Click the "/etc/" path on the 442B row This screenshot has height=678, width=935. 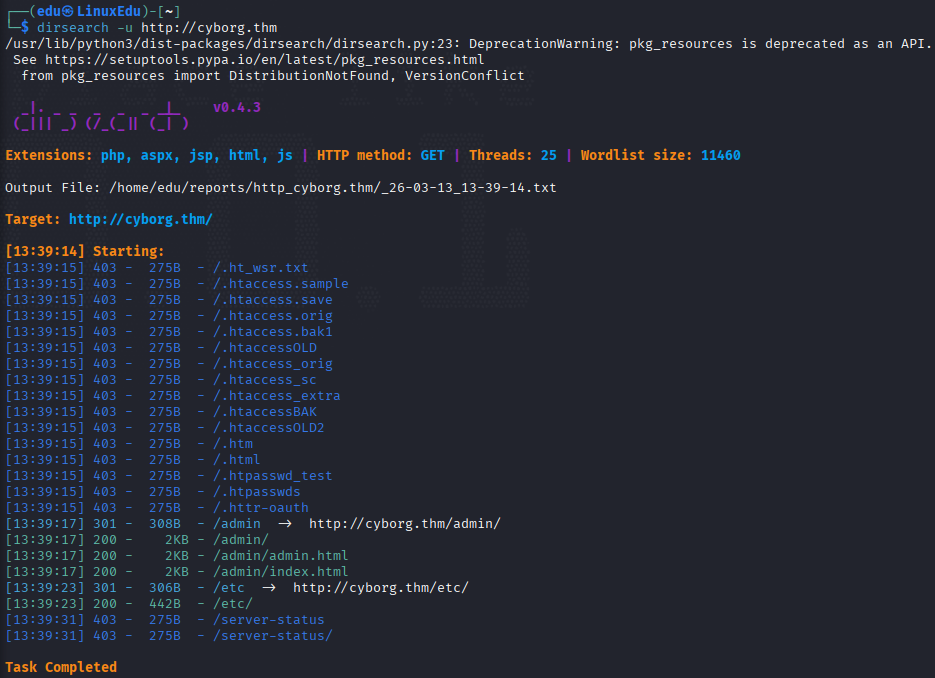(233, 604)
